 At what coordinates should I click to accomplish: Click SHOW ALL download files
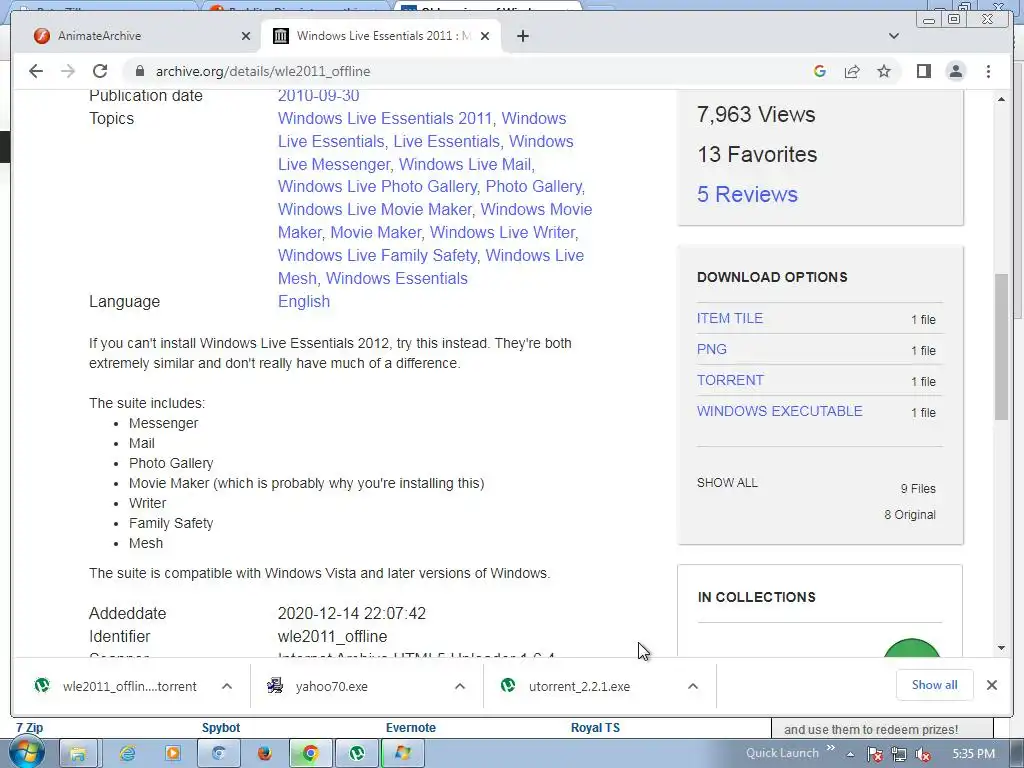tap(727, 483)
